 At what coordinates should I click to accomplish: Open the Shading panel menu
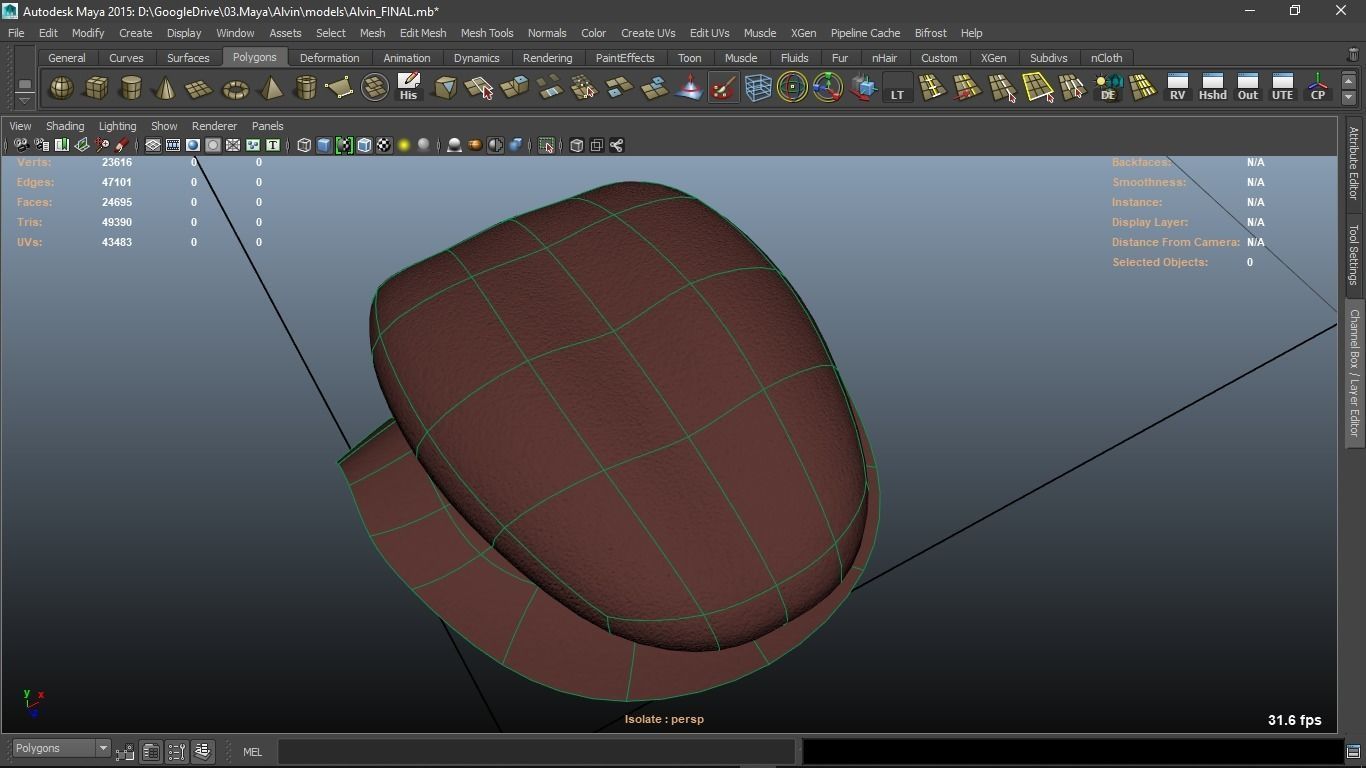pyautogui.click(x=65, y=126)
